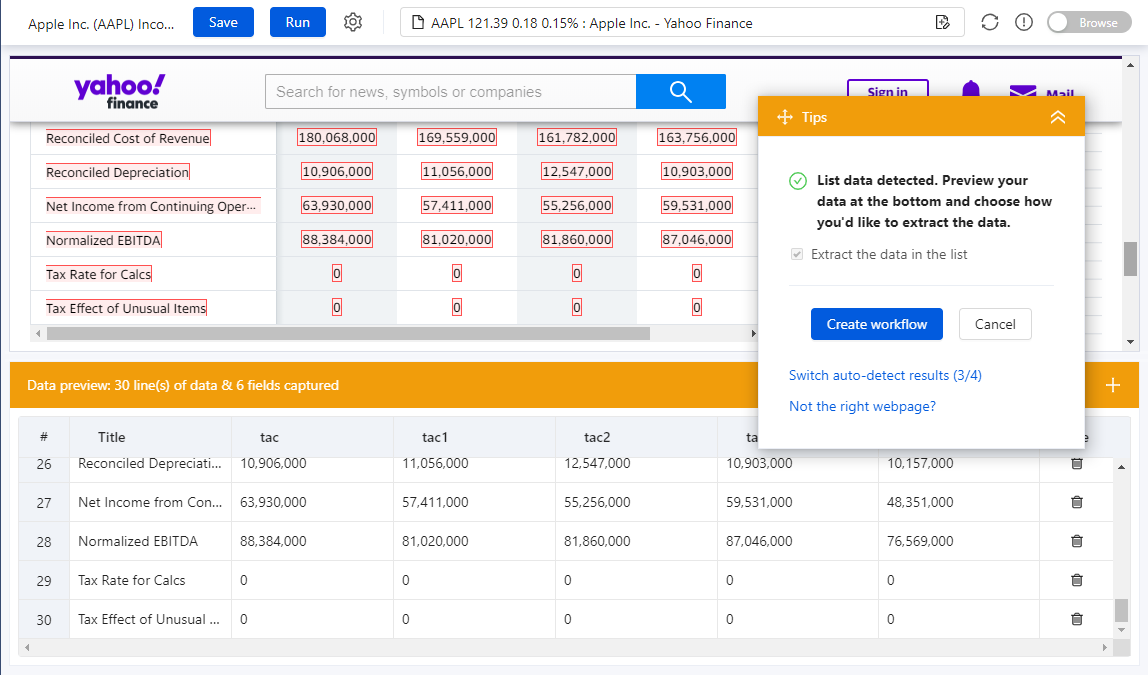The height and width of the screenshot is (675, 1148).
Task: Click Reconciled Cost of Revenue row label
Action: click(x=128, y=138)
